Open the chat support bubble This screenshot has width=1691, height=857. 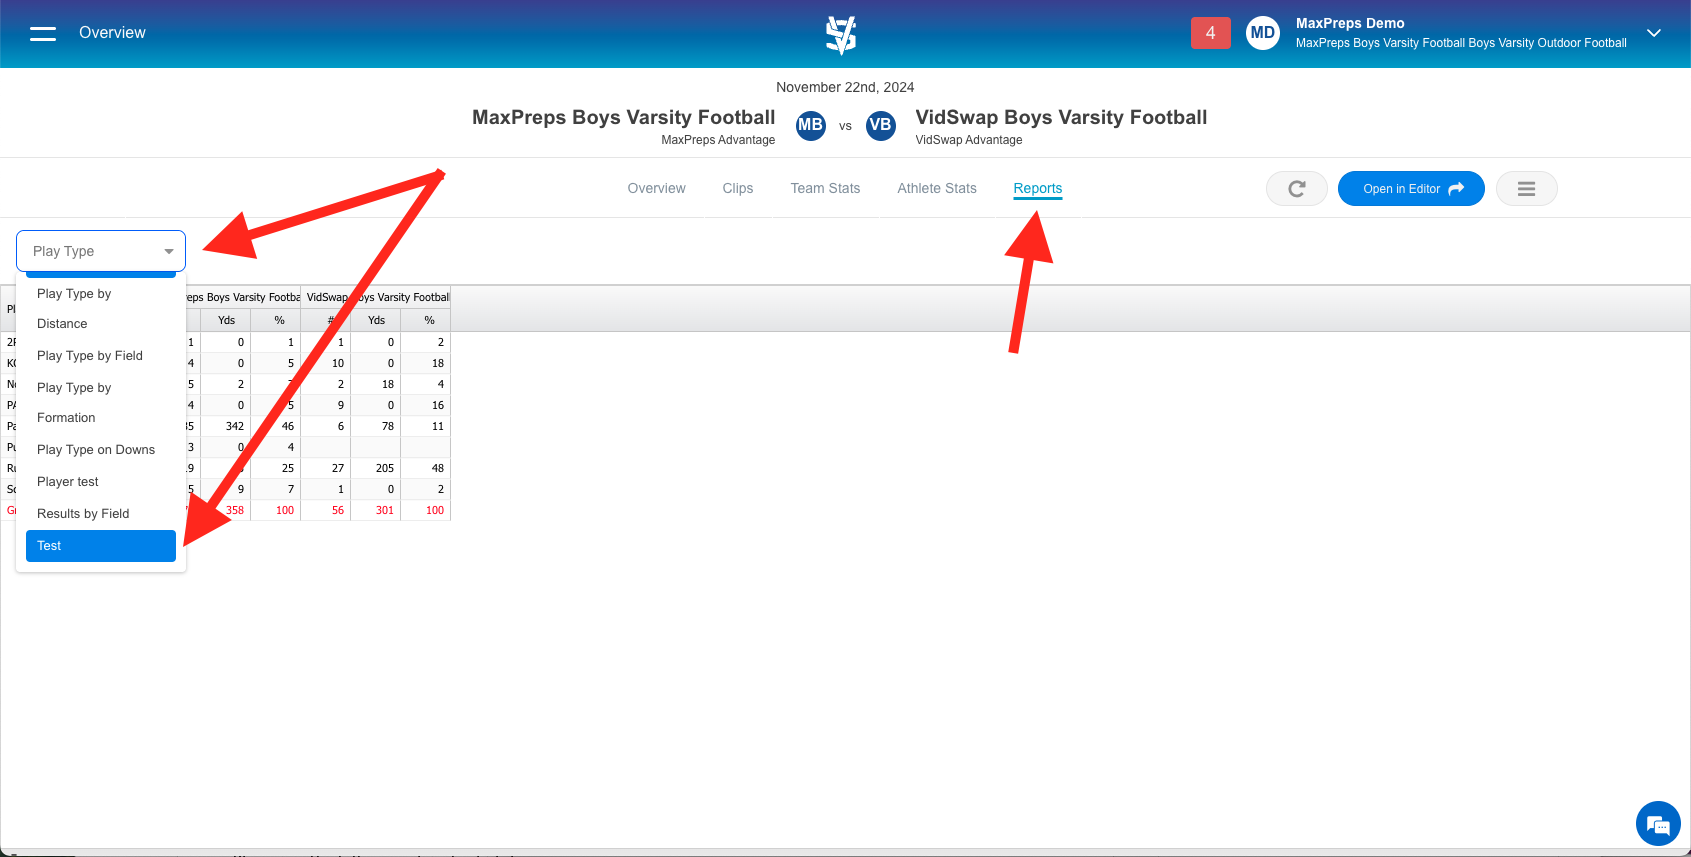pos(1658,824)
